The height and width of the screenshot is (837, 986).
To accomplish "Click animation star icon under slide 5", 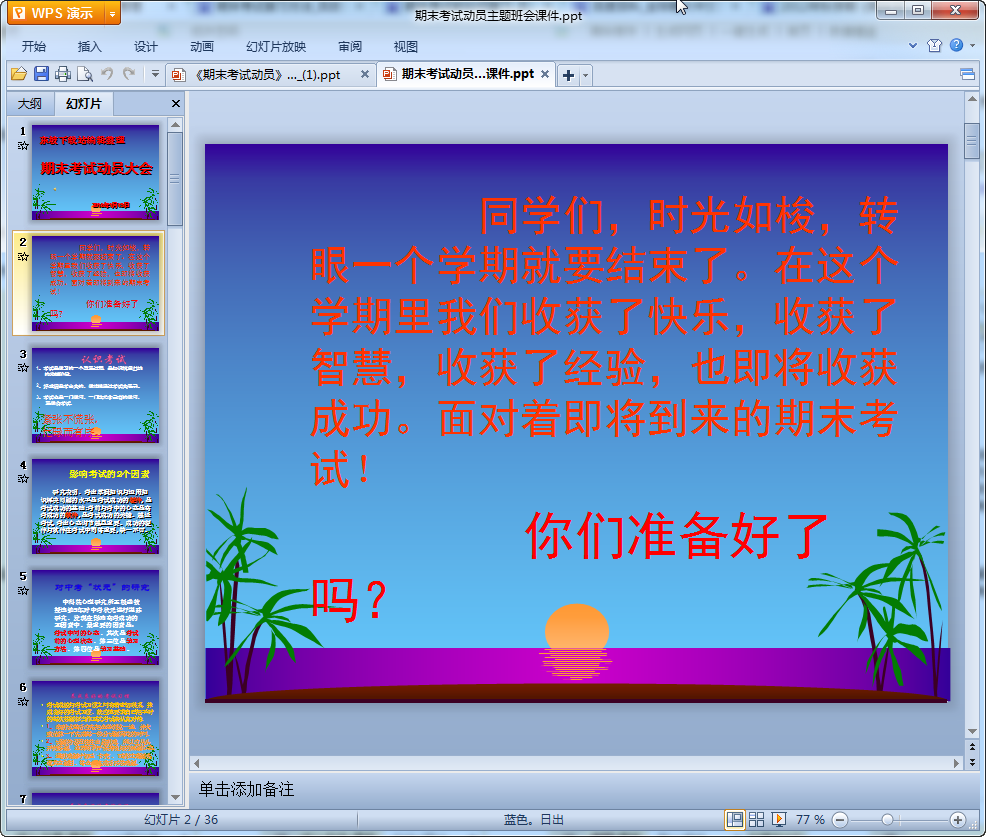I will (23, 590).
